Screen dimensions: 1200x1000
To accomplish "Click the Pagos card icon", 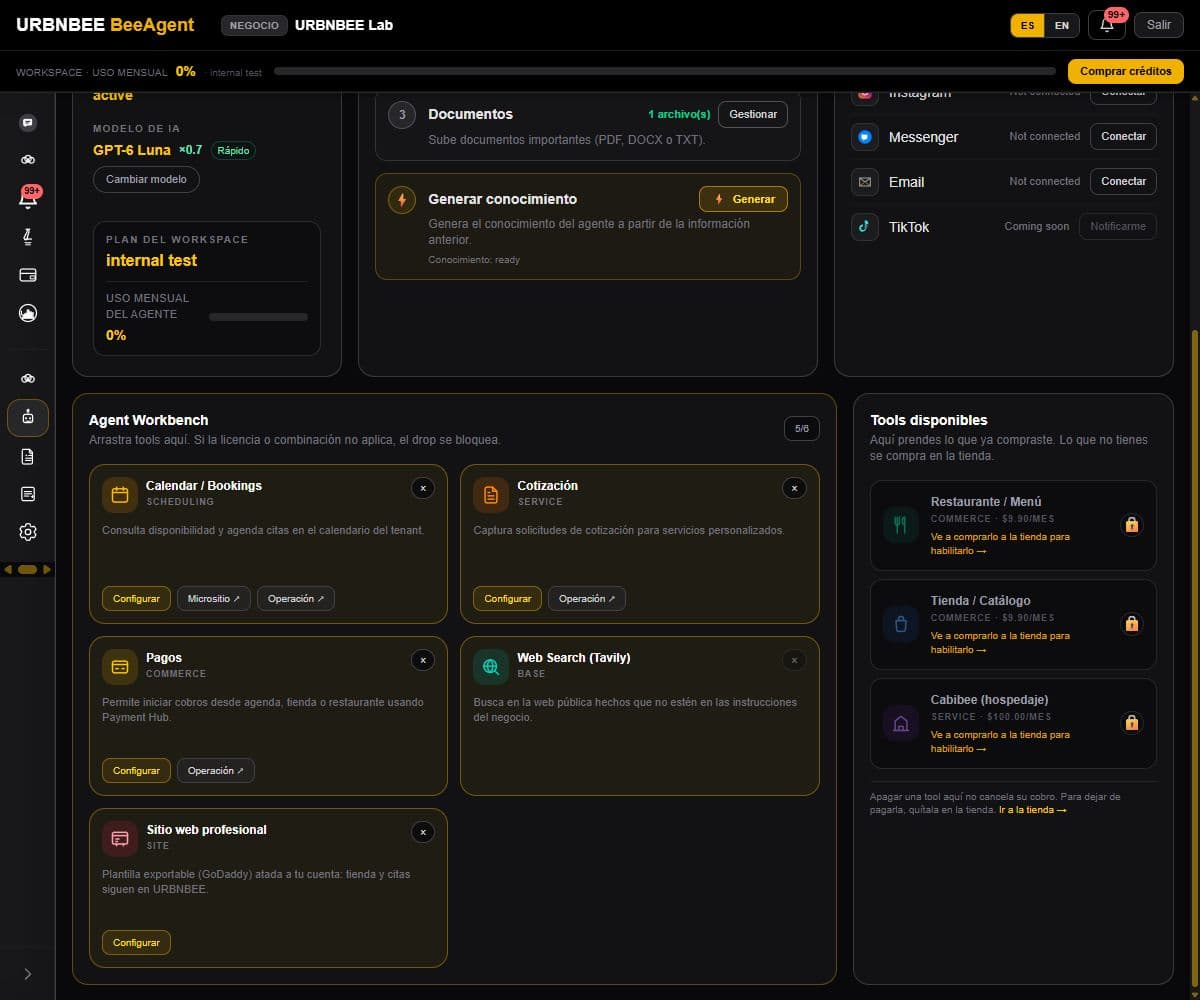I will [x=120, y=667].
